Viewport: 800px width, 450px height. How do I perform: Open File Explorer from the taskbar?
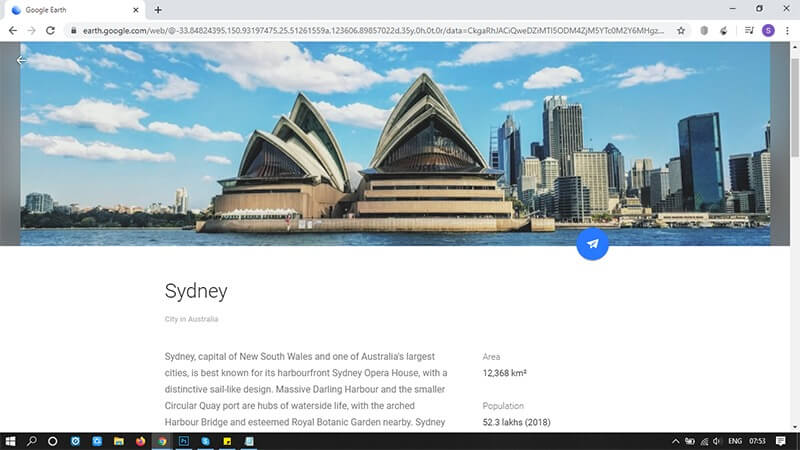119,441
